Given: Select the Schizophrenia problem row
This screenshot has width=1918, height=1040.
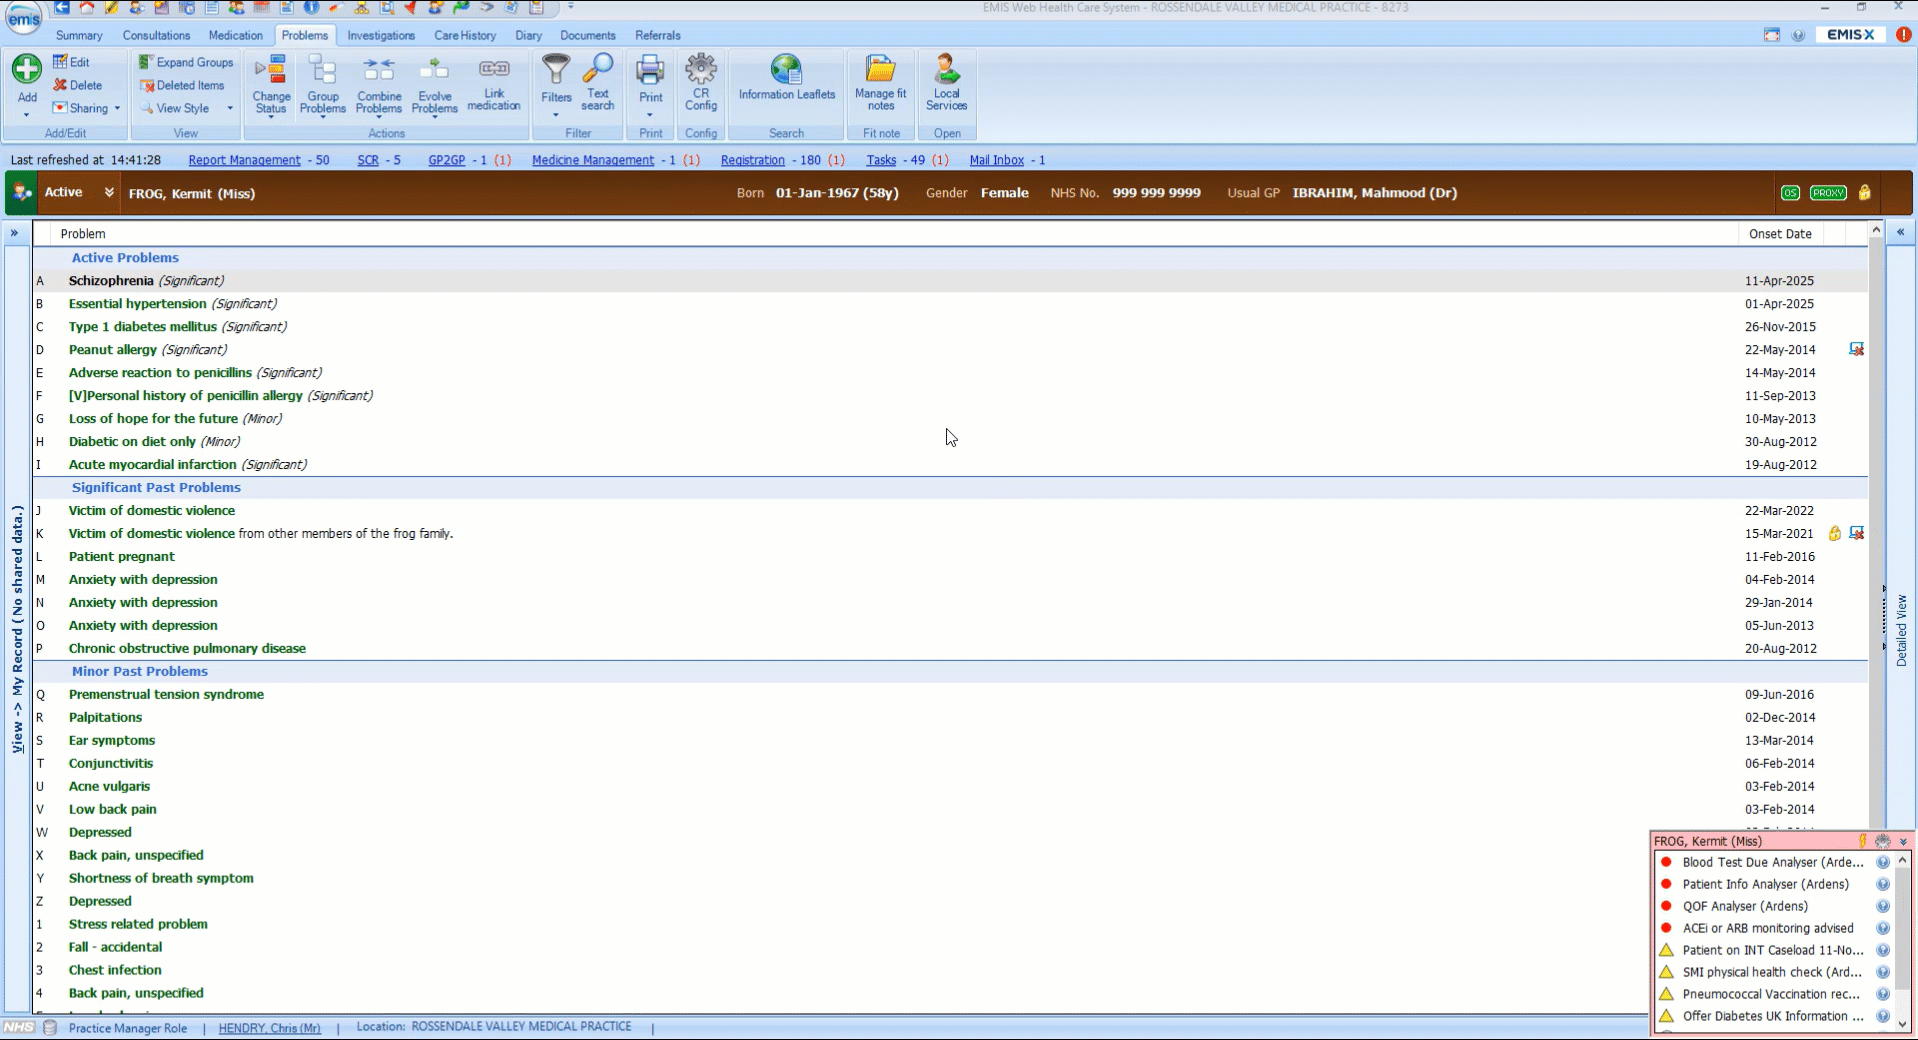Looking at the screenshot, I should click(x=950, y=281).
